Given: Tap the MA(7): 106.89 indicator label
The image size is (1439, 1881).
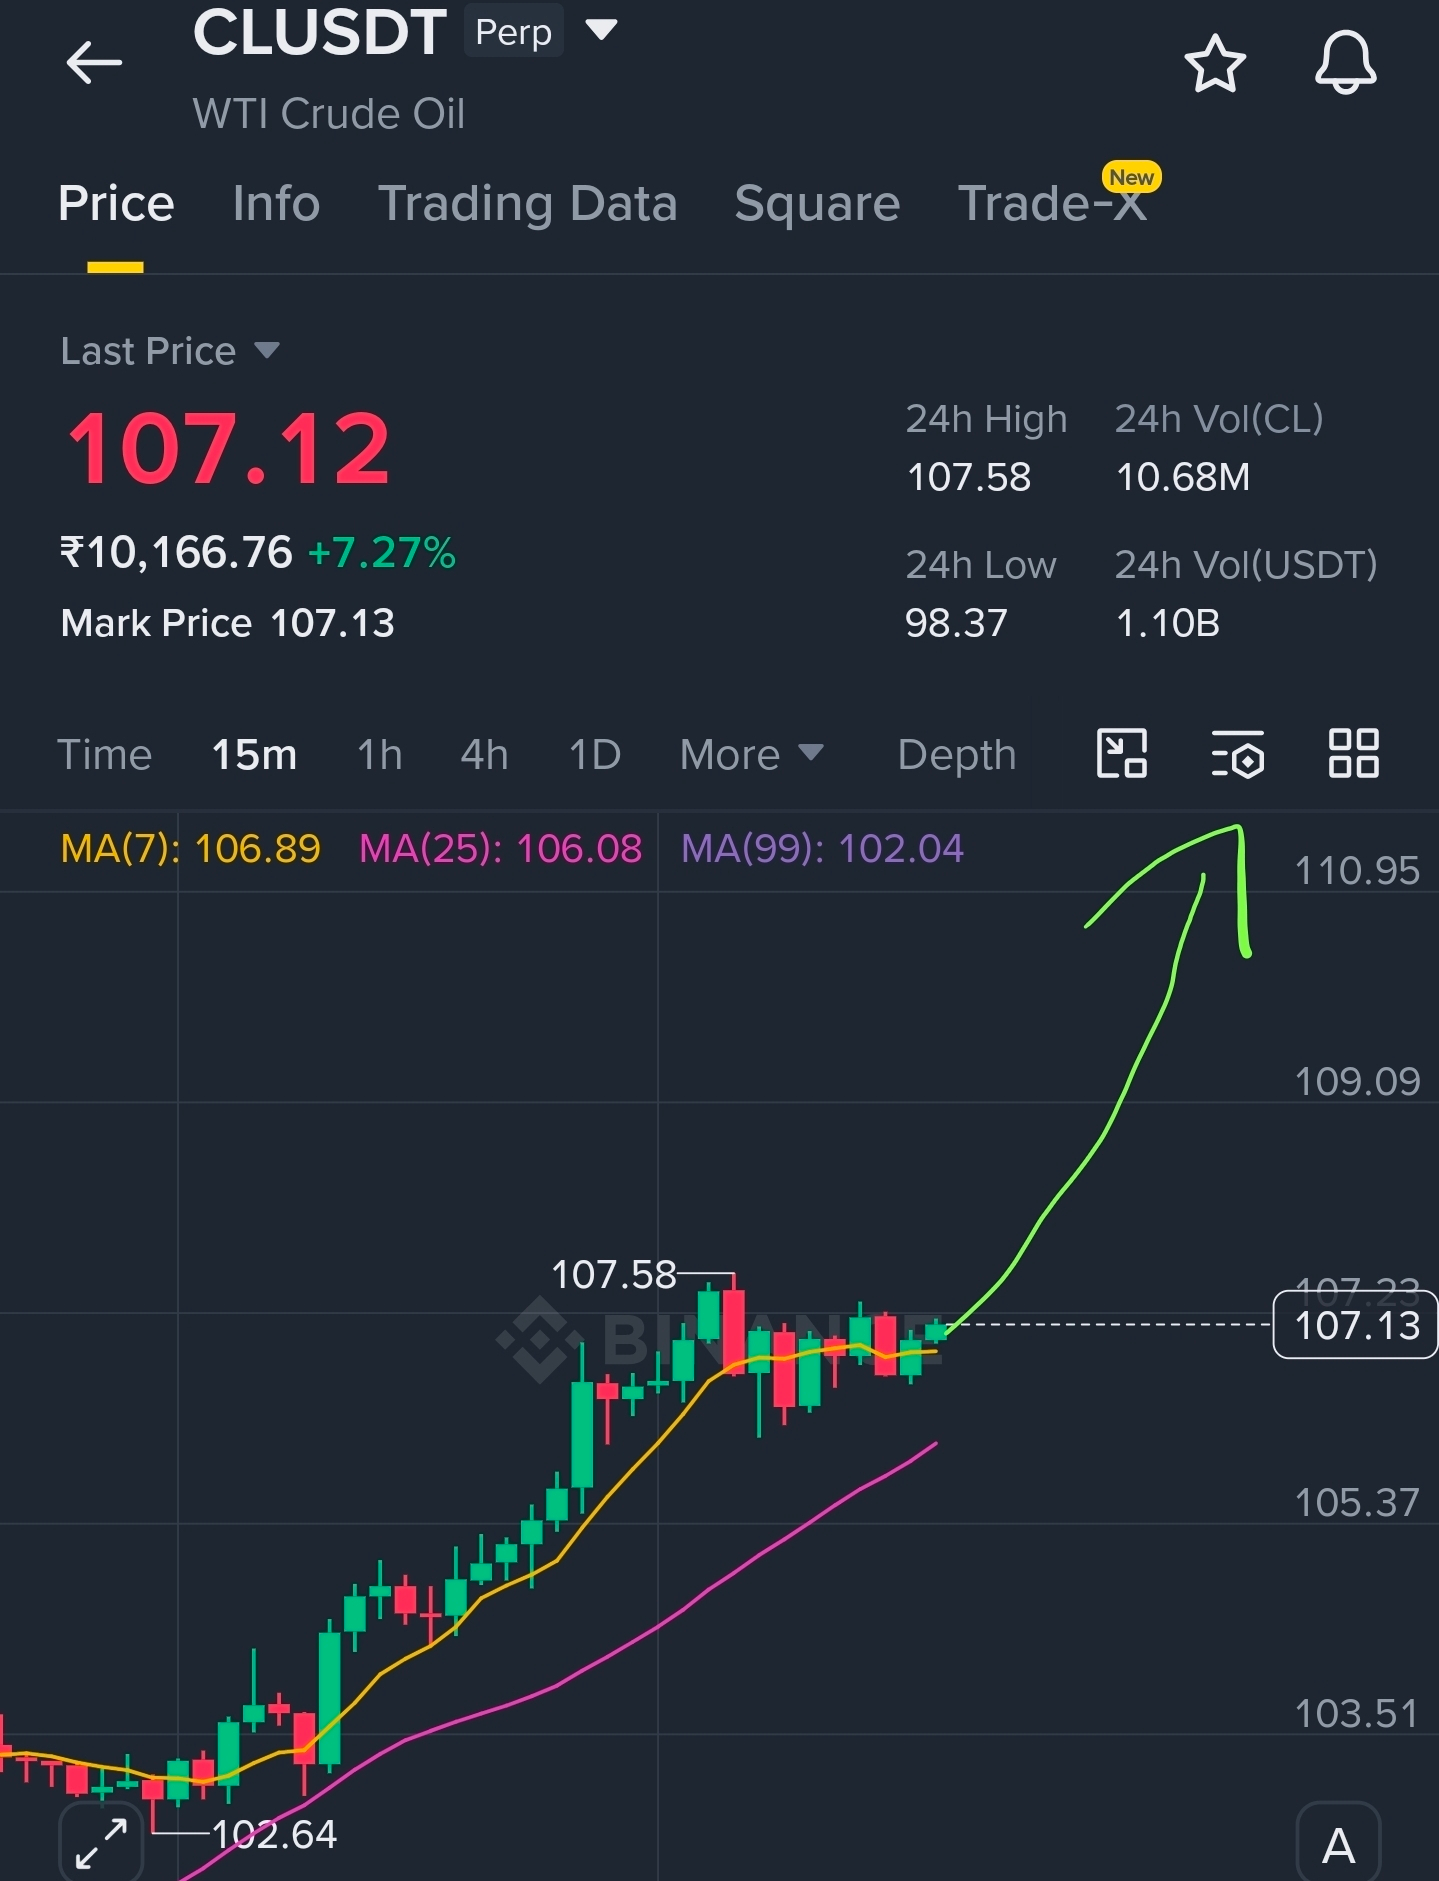Looking at the screenshot, I should coord(190,849).
